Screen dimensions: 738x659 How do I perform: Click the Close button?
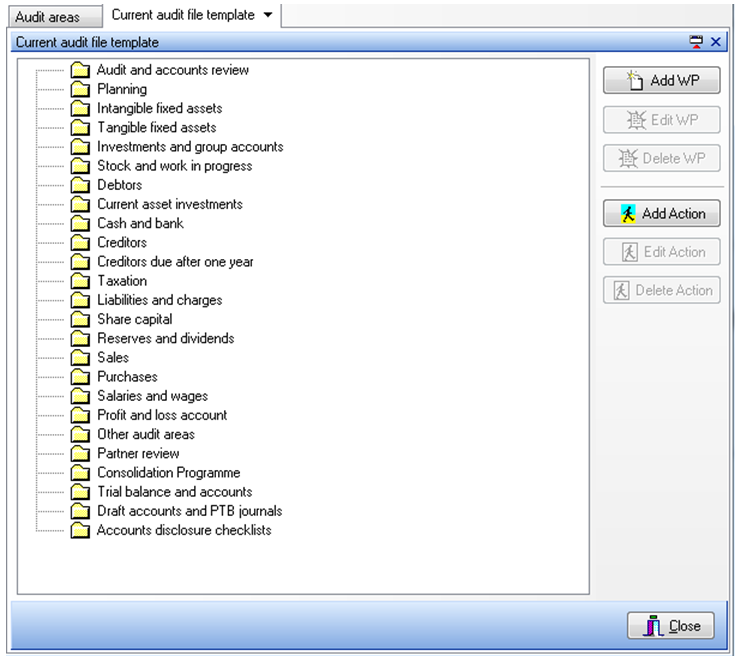pyautogui.click(x=671, y=626)
